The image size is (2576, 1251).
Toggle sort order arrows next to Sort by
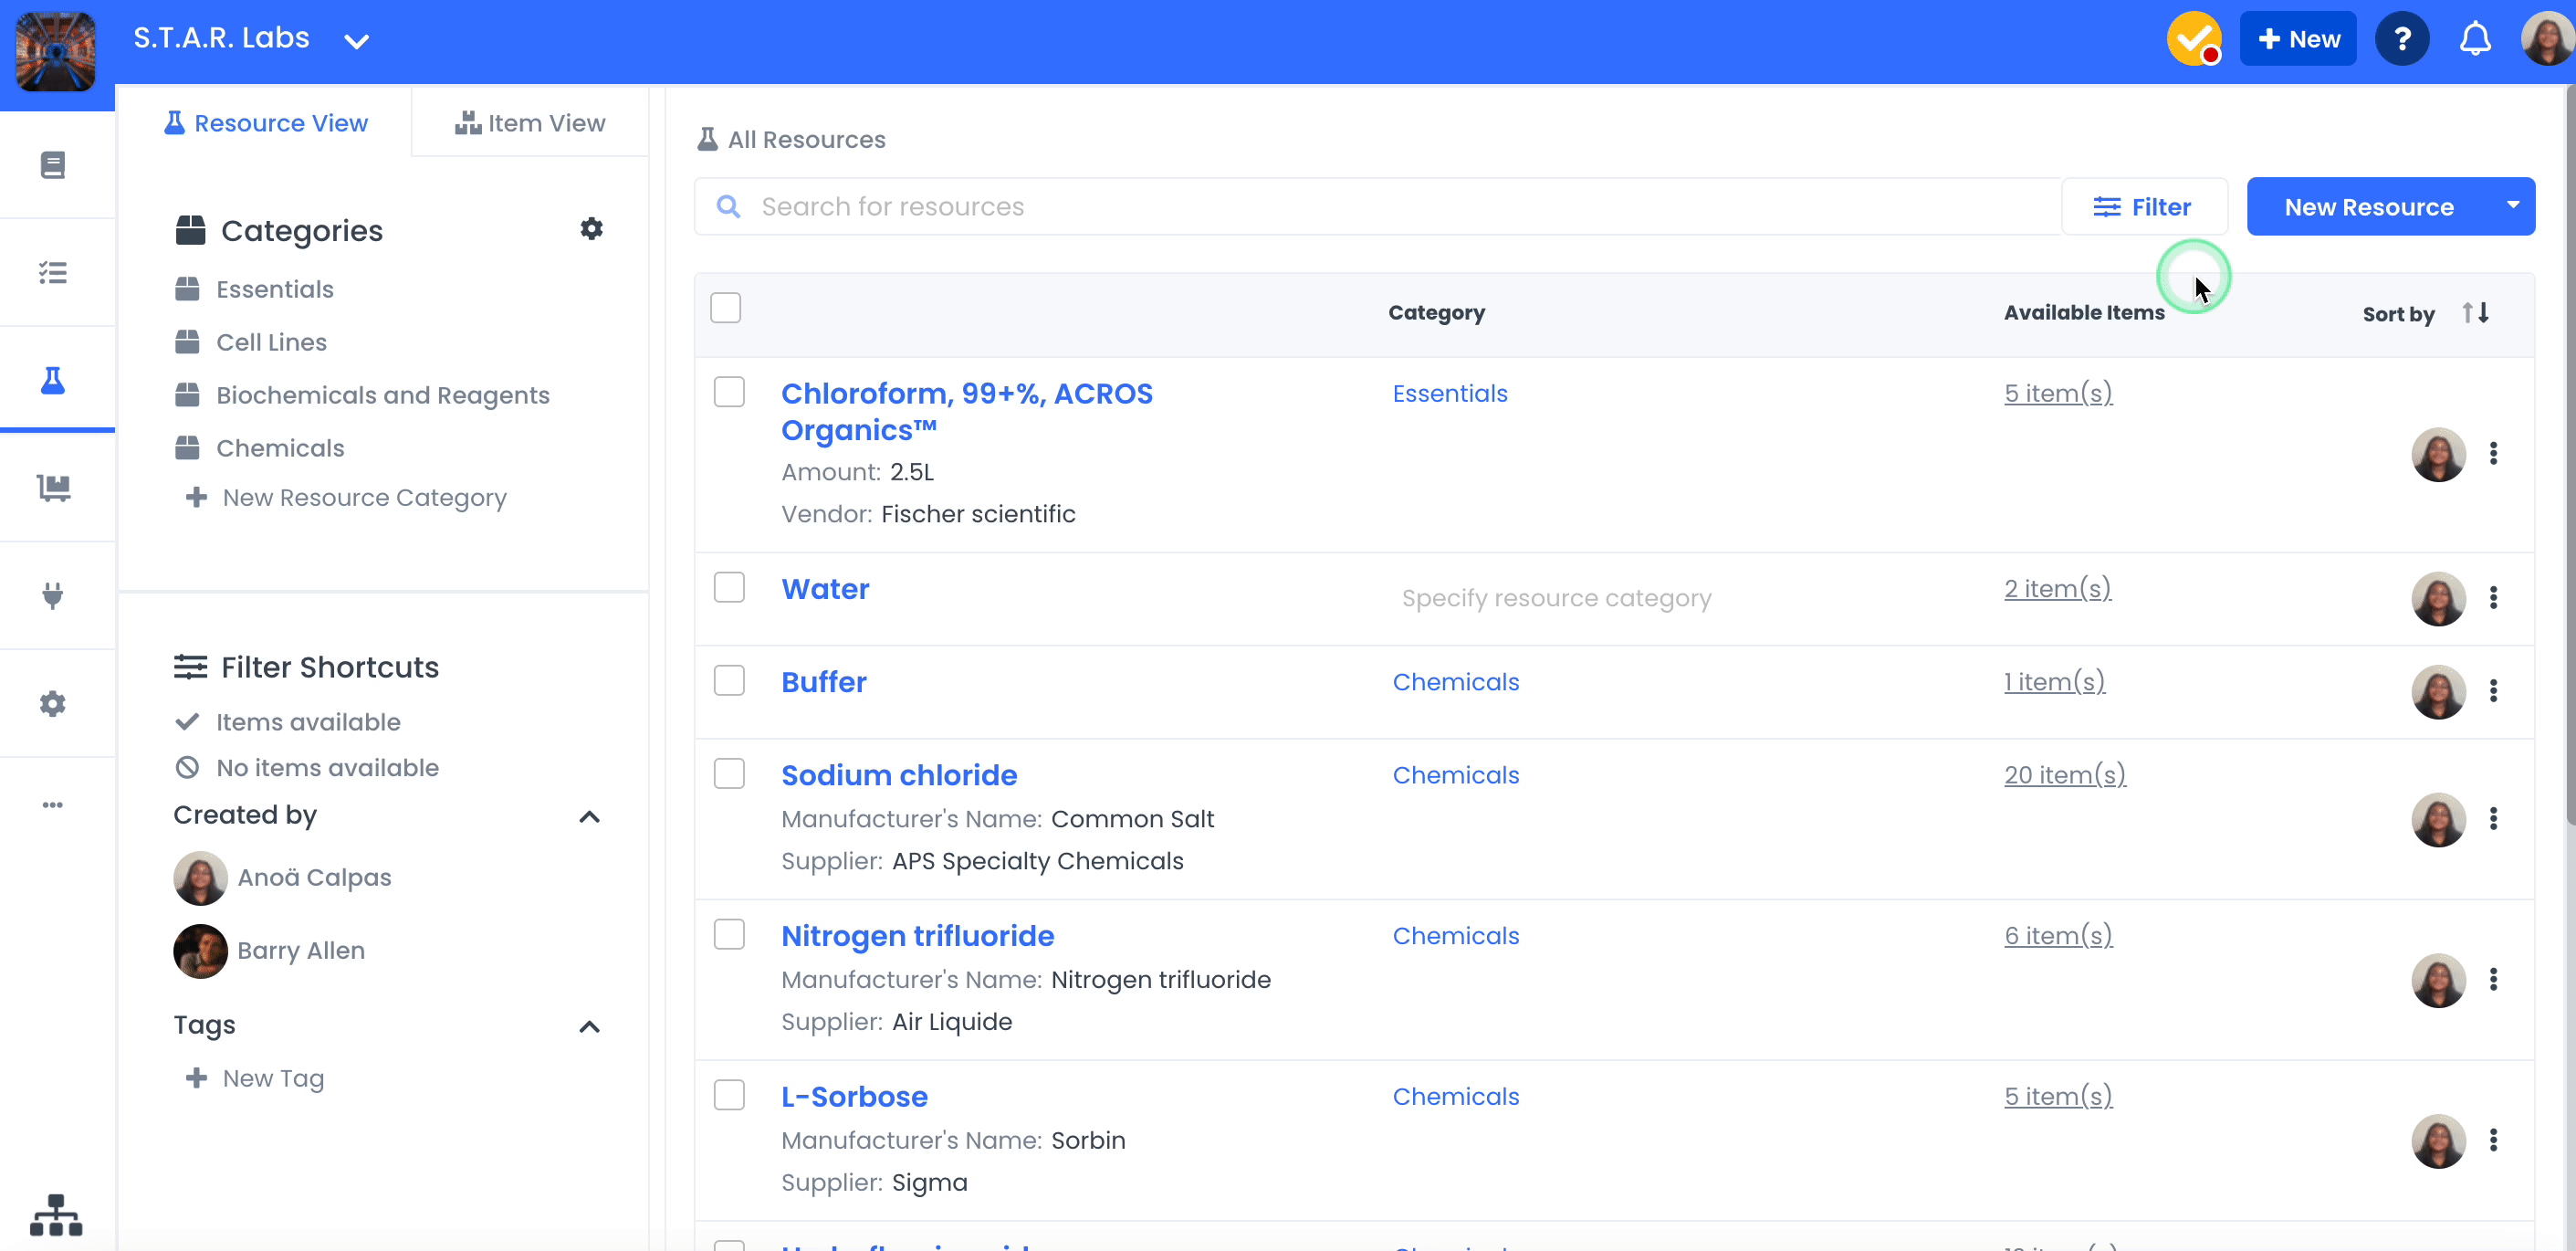(x=2476, y=313)
